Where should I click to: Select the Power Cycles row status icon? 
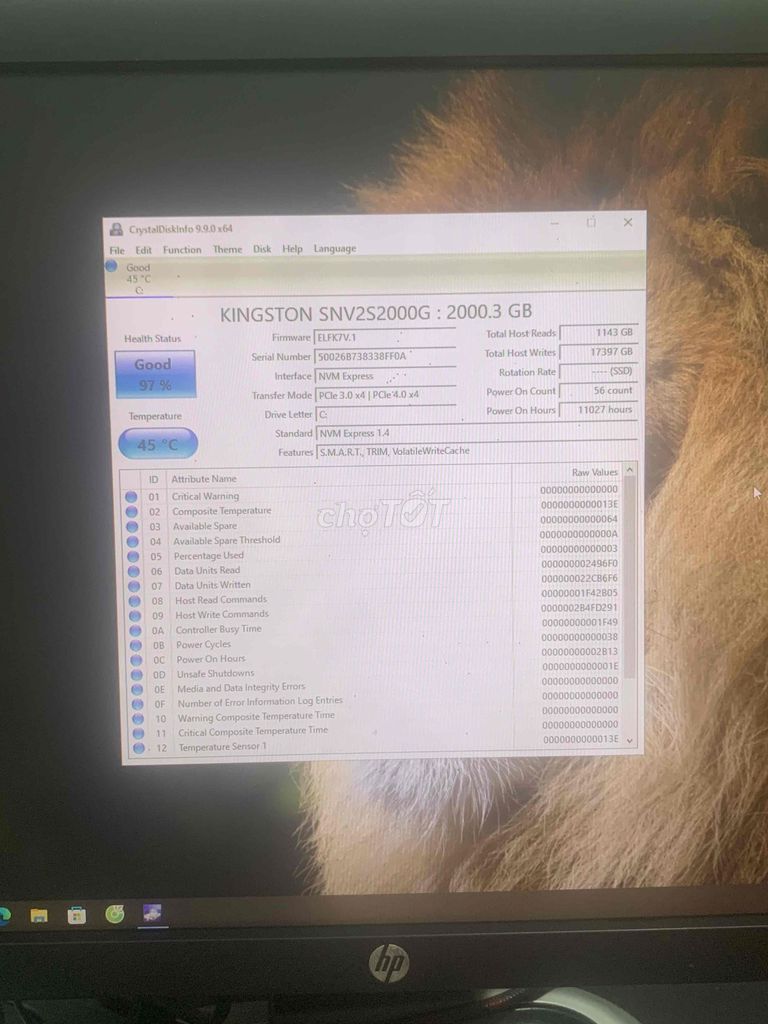coord(136,645)
